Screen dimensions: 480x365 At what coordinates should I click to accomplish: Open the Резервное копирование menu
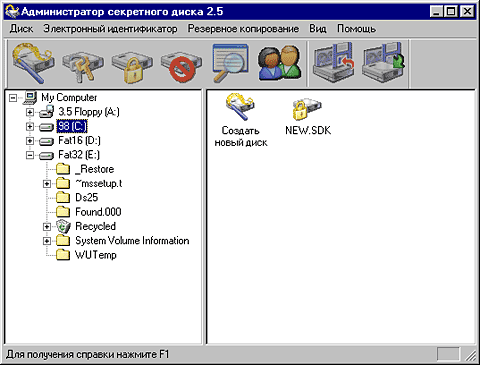tap(243, 29)
